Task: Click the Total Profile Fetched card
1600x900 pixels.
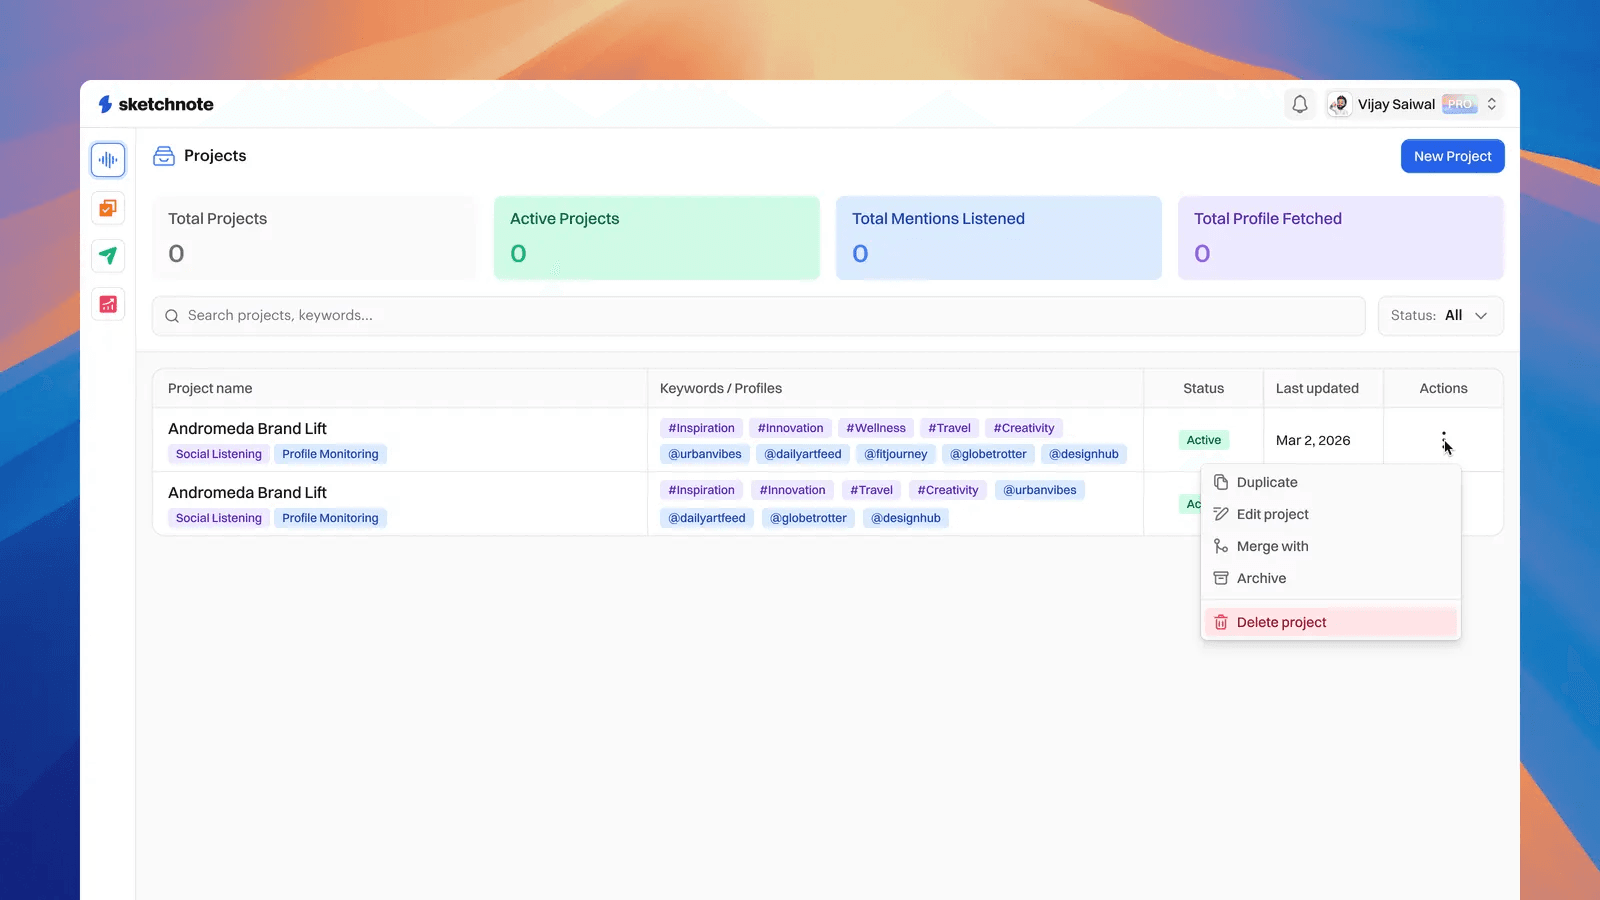Action: point(1341,238)
